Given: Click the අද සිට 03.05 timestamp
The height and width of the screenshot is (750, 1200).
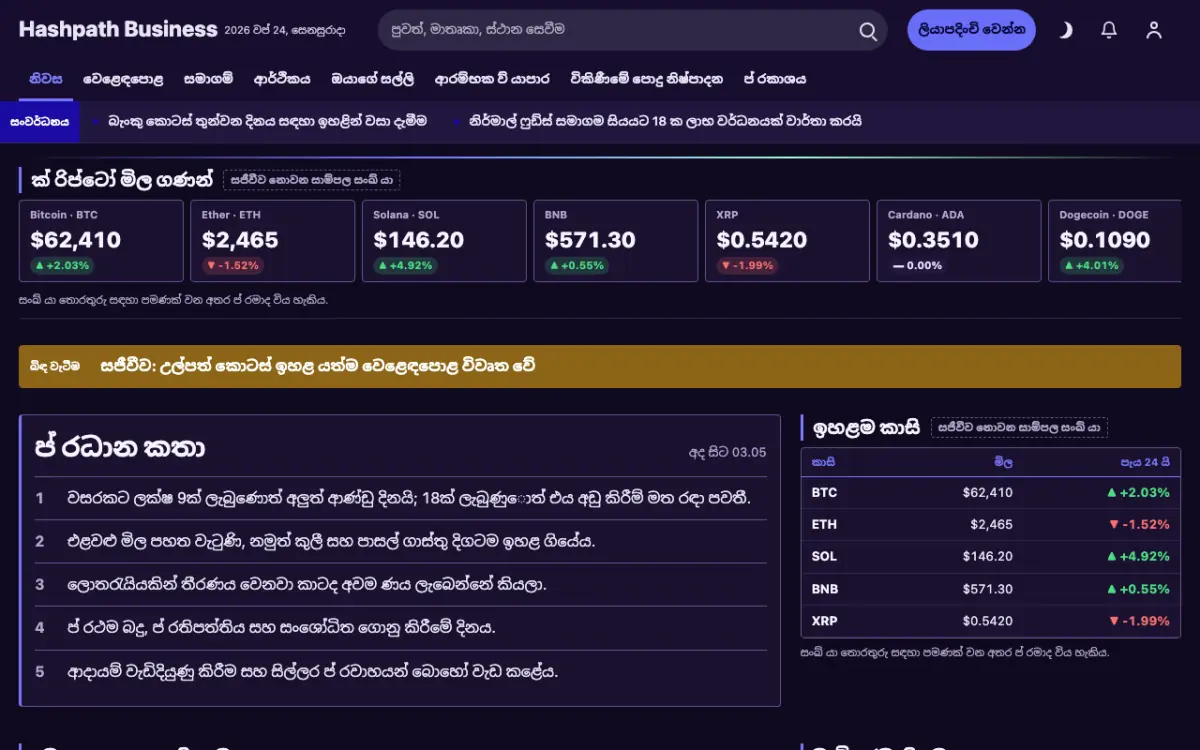Looking at the screenshot, I should click(727, 452).
